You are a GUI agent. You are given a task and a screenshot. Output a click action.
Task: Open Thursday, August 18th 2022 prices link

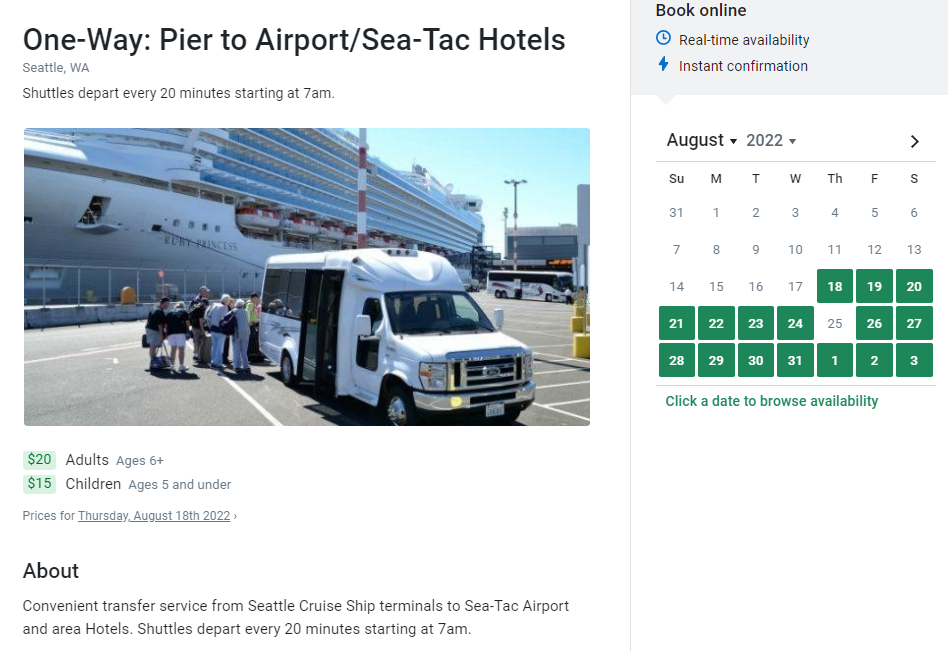pos(154,516)
